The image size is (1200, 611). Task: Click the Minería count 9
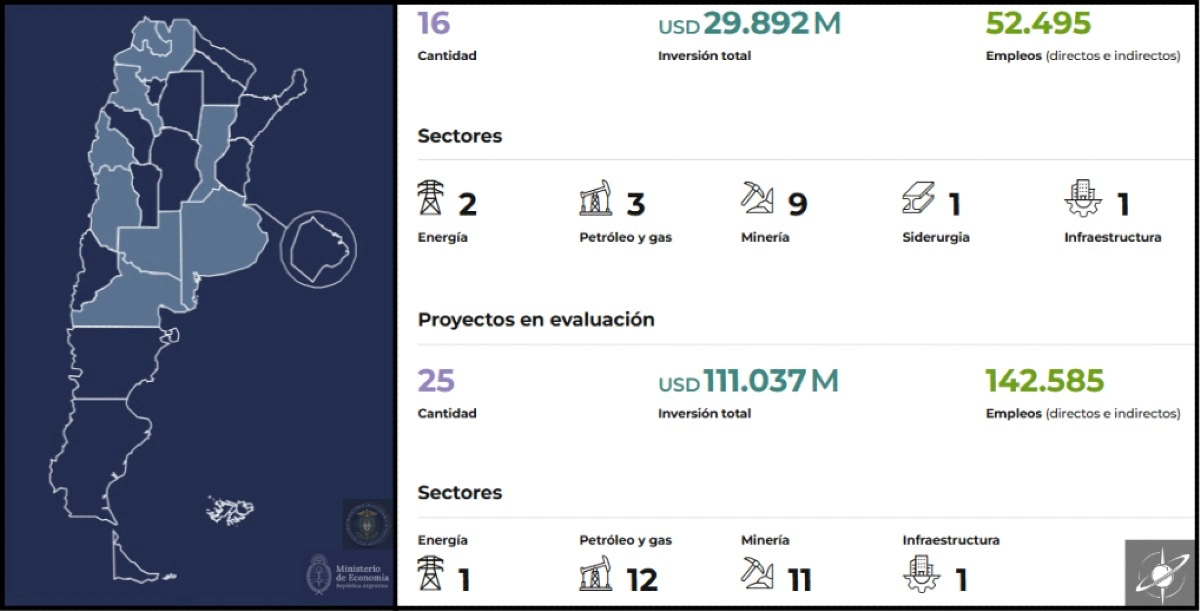(x=797, y=205)
